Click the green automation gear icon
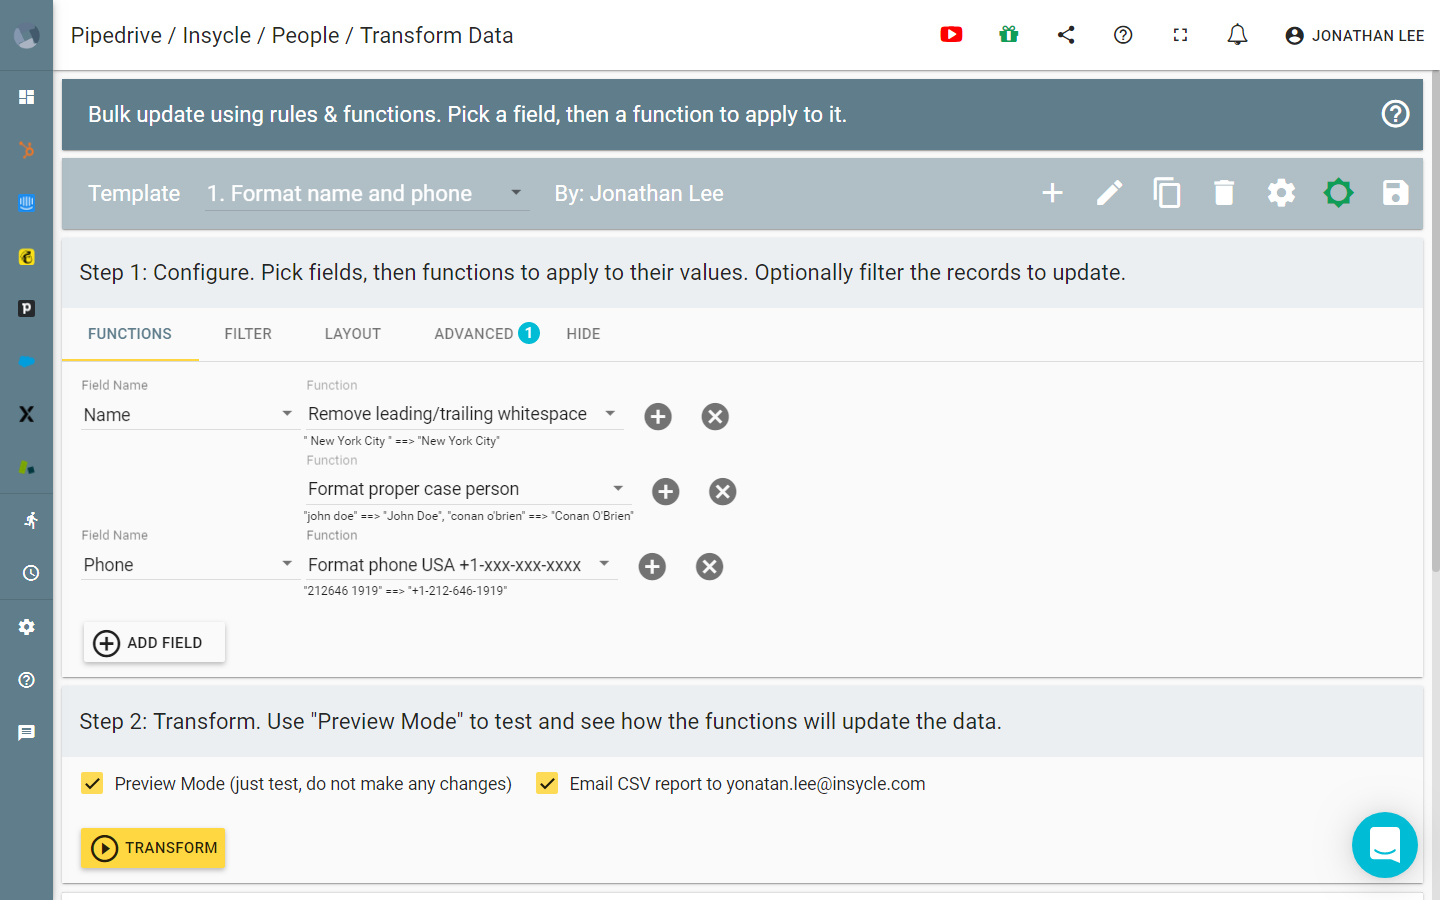The height and width of the screenshot is (900, 1440). tap(1338, 193)
